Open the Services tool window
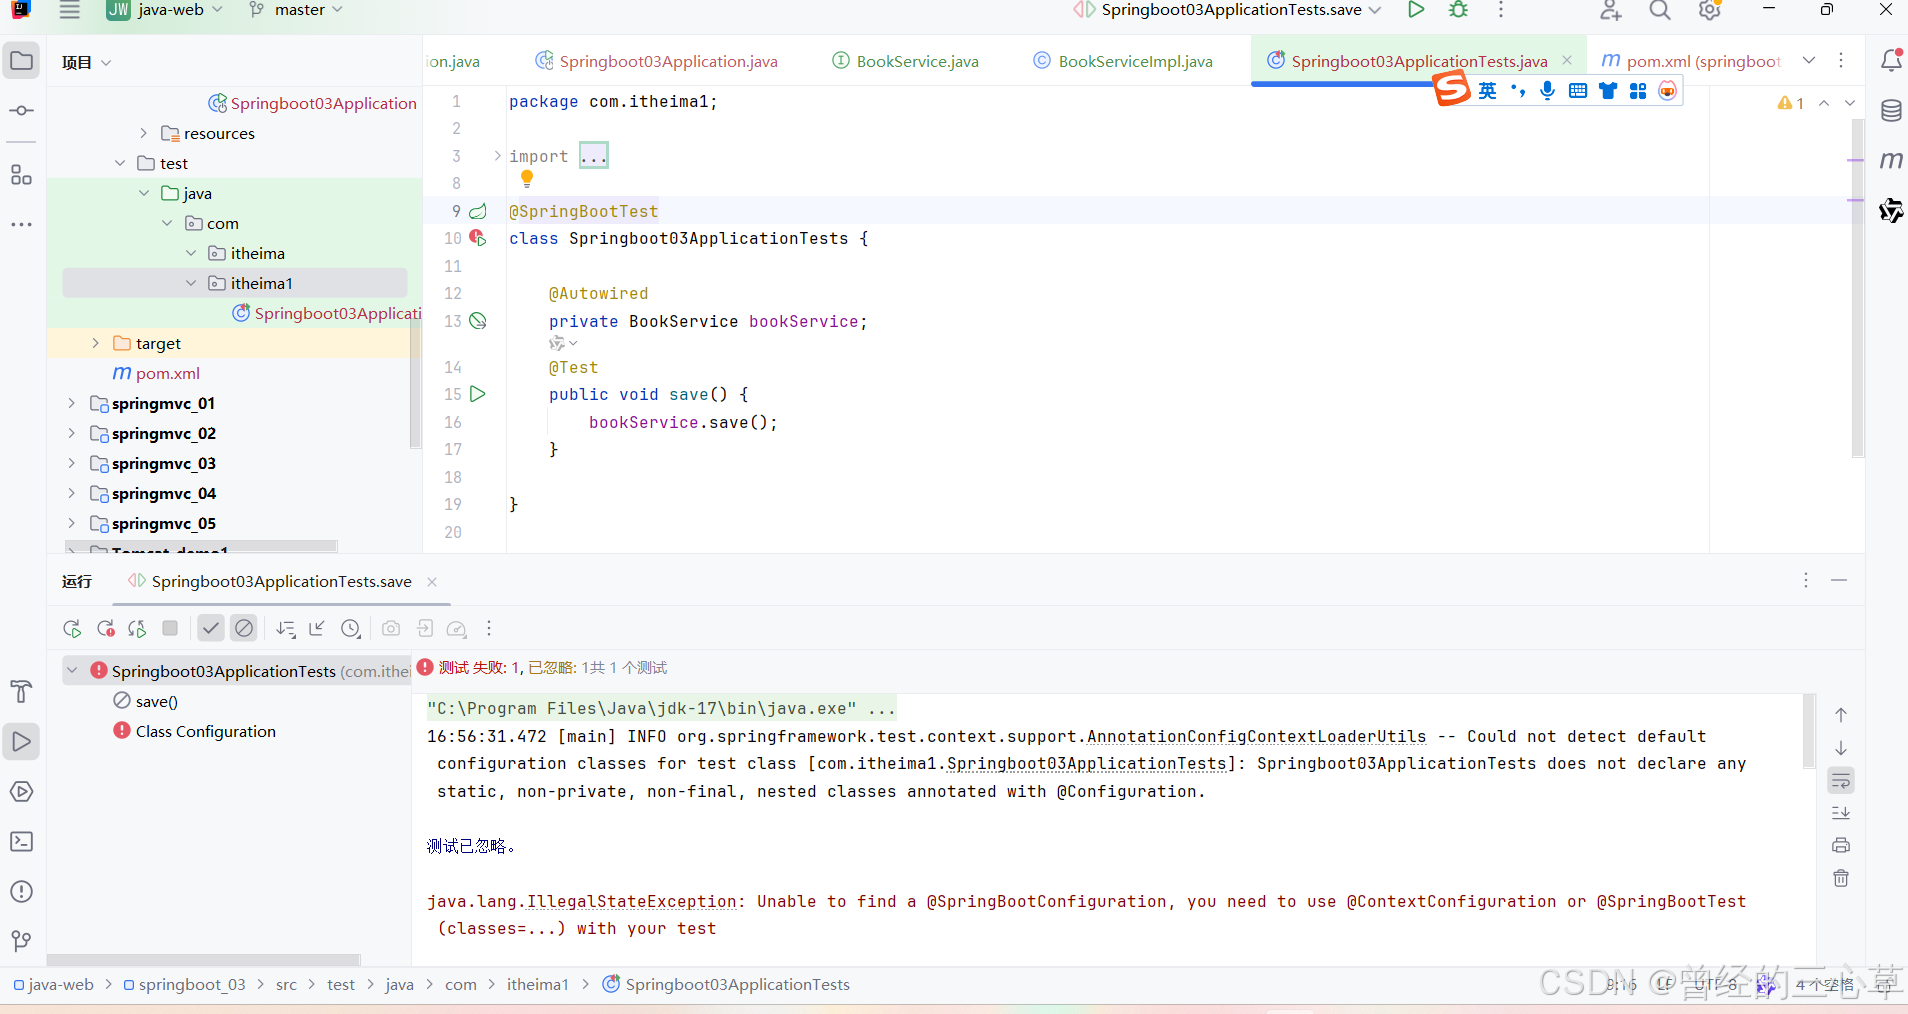Screen dimensions: 1908x1014 point(21,792)
